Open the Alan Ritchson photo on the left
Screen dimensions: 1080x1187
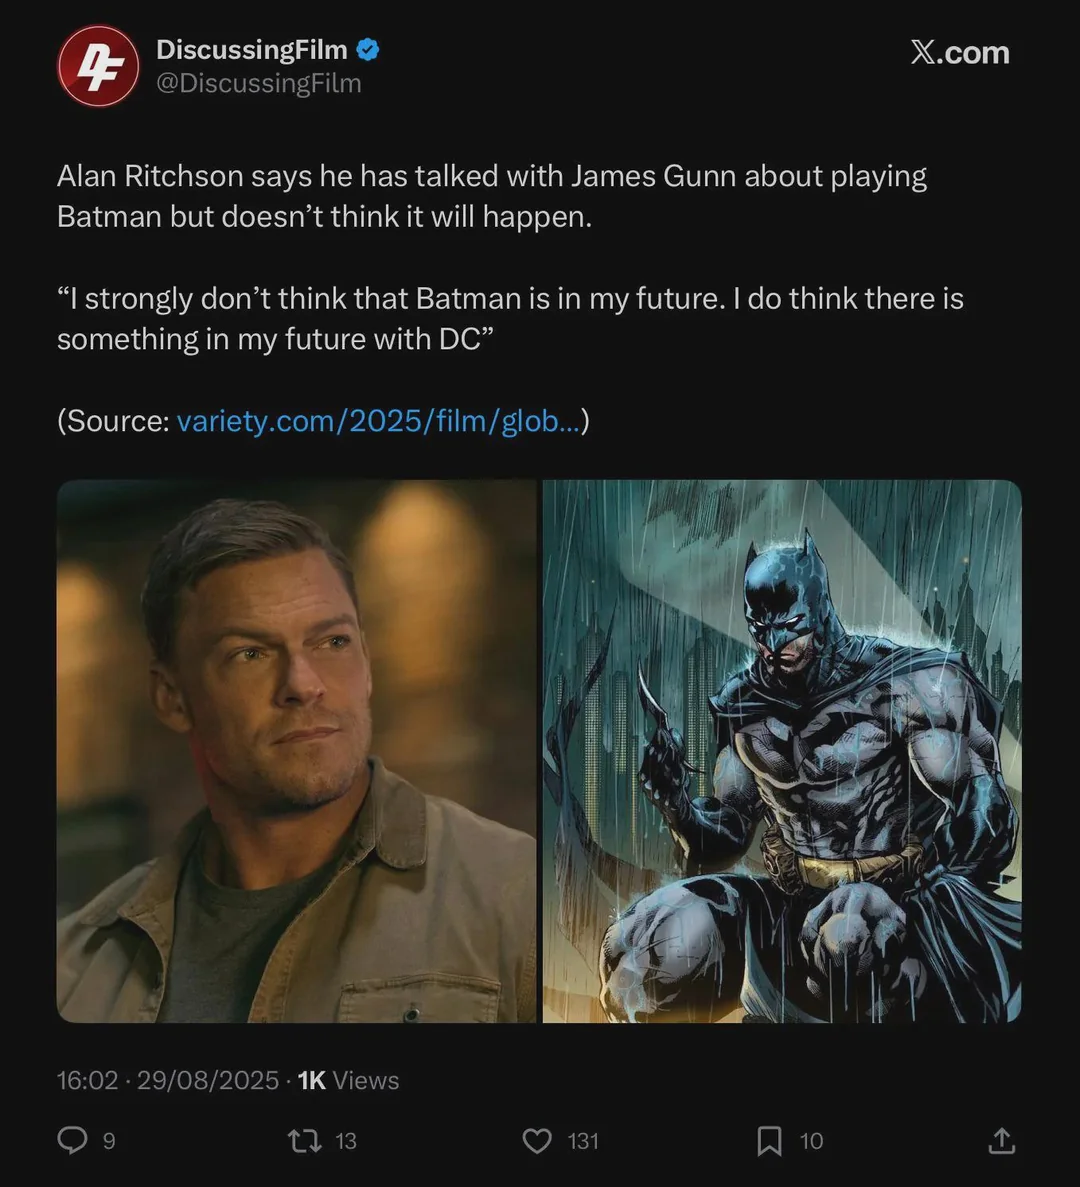pos(297,751)
